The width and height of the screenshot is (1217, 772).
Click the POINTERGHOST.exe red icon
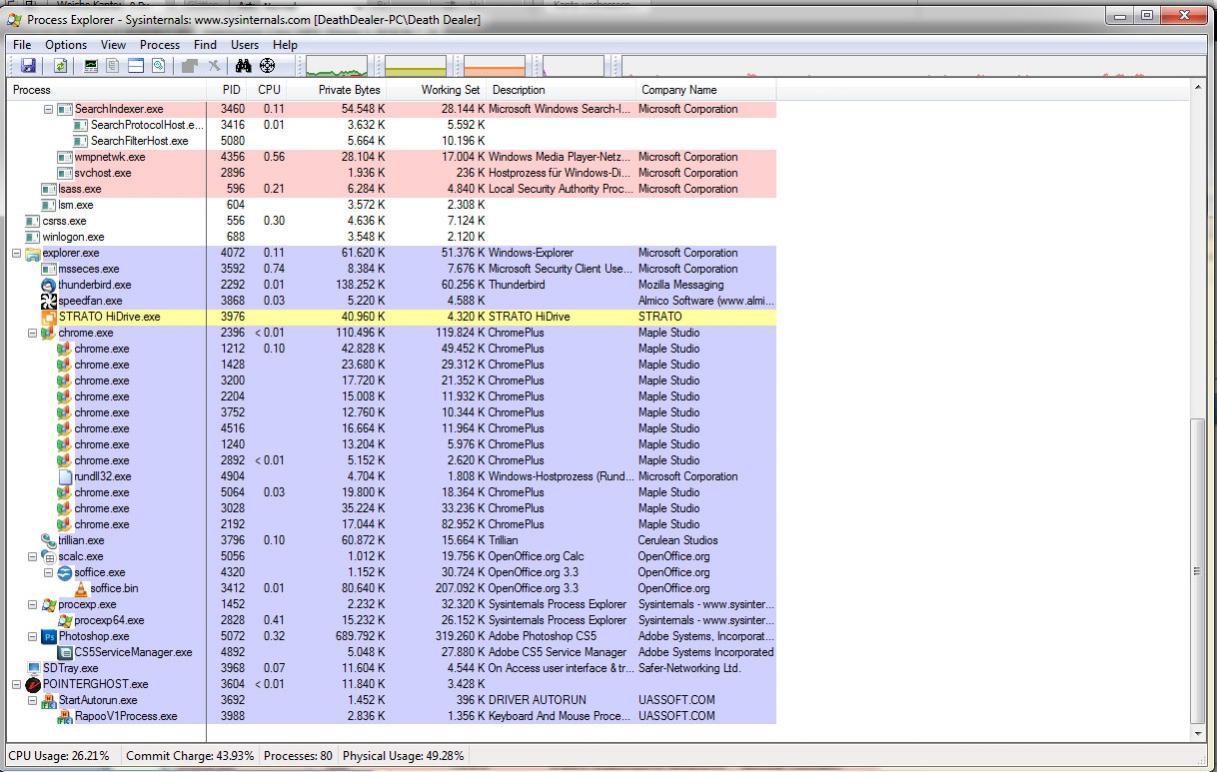pyautogui.click(x=33, y=685)
